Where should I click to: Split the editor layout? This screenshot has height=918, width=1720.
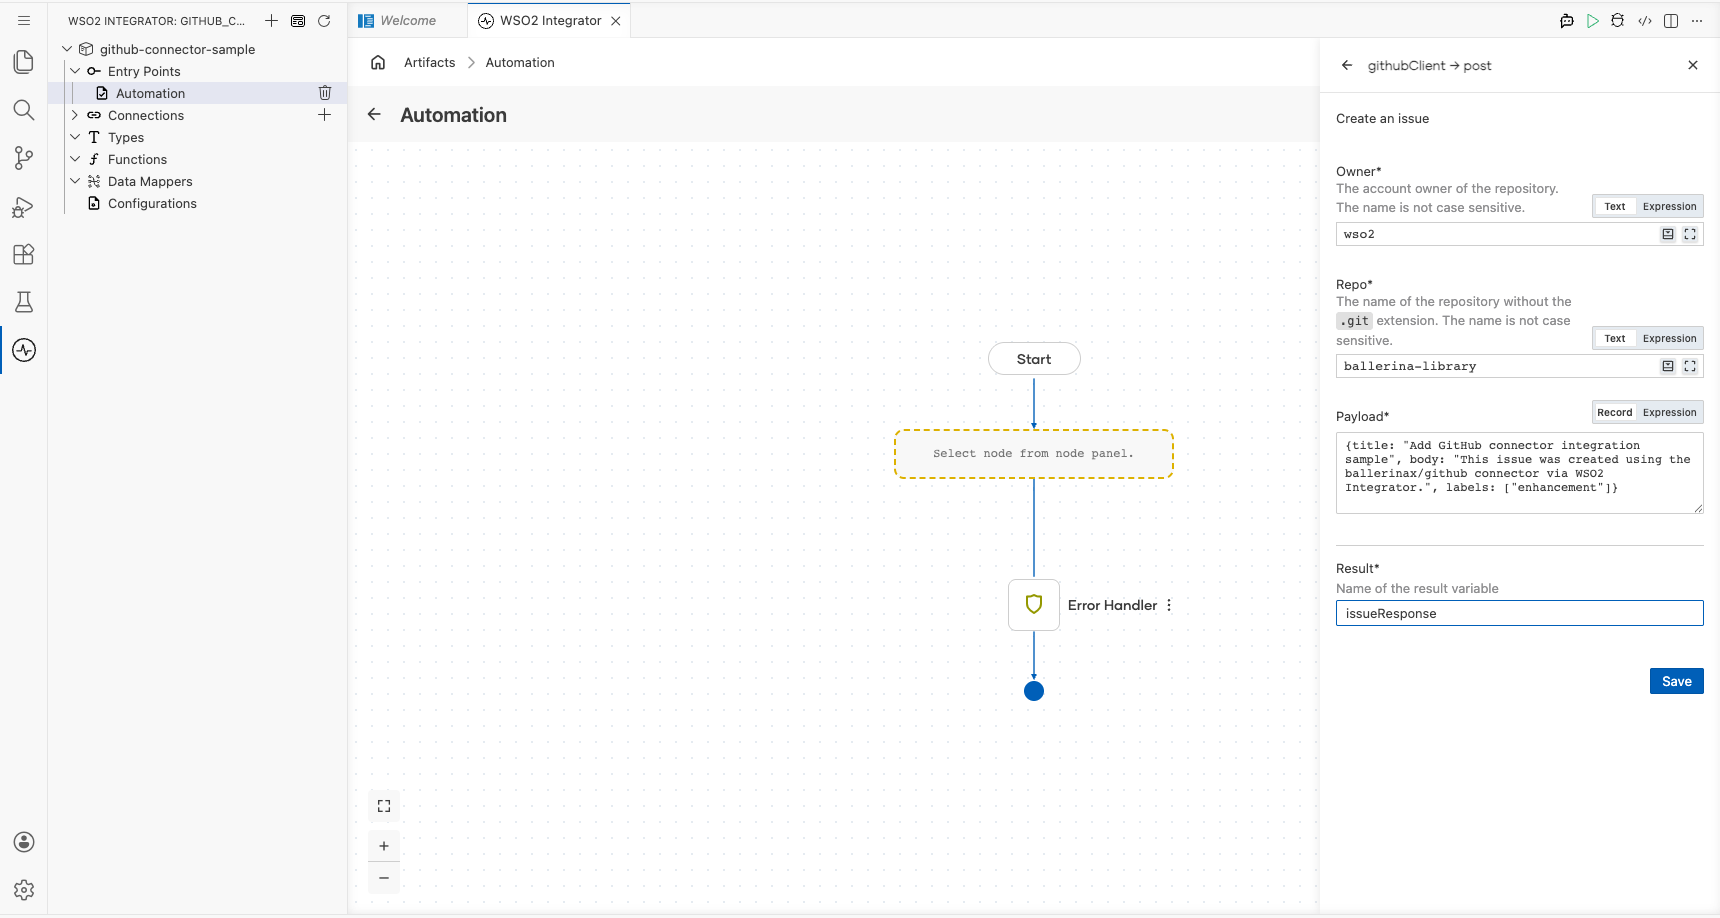click(x=1671, y=21)
